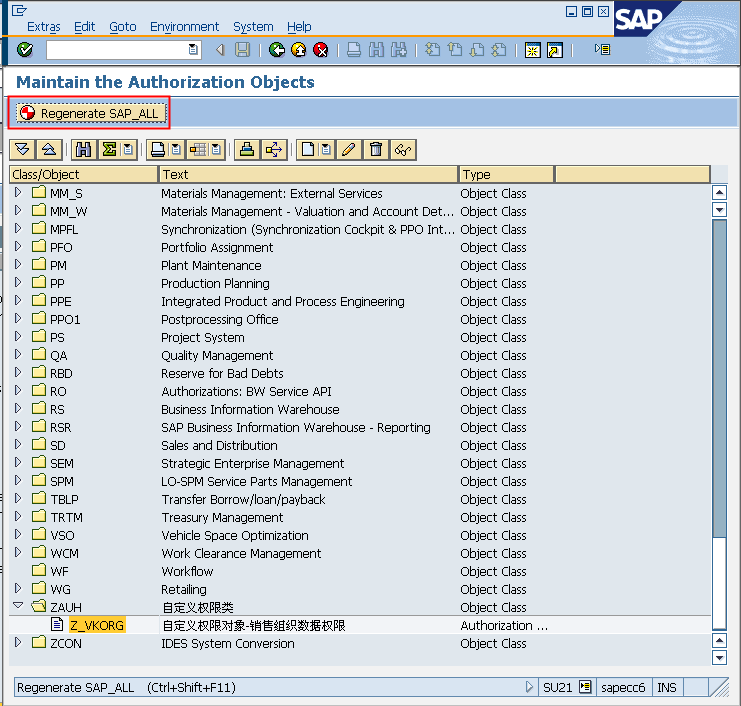The height and width of the screenshot is (706, 741).
Task: Click the Find Next binoculars icon
Action: (399, 50)
